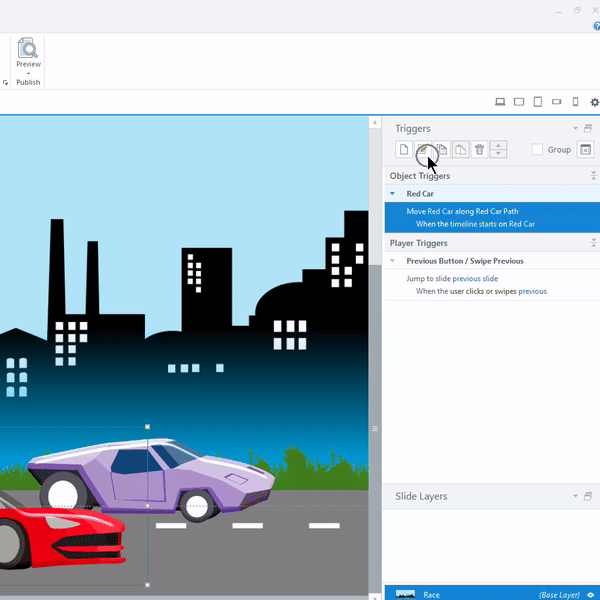Switch to phone landscape view
600x600 pixels.
click(556, 102)
